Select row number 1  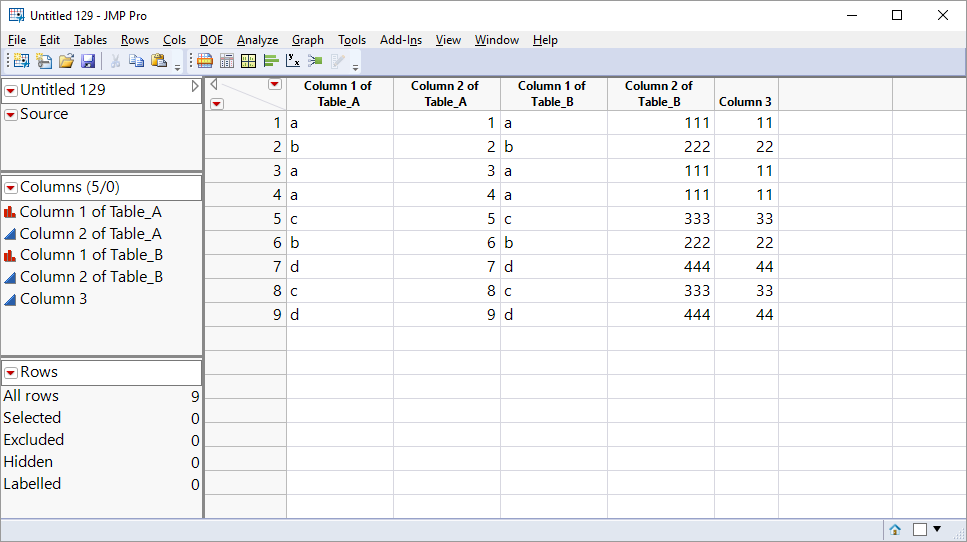[x=245, y=123]
